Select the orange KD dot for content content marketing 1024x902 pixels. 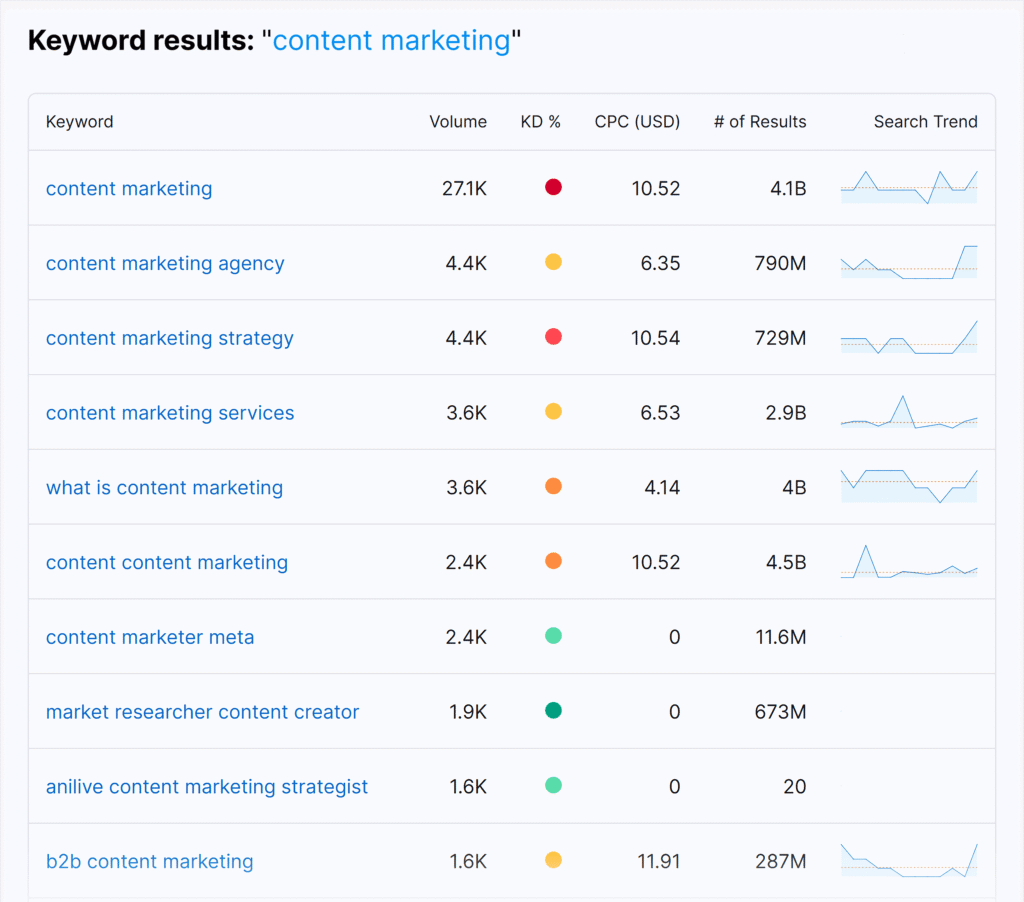pos(553,562)
